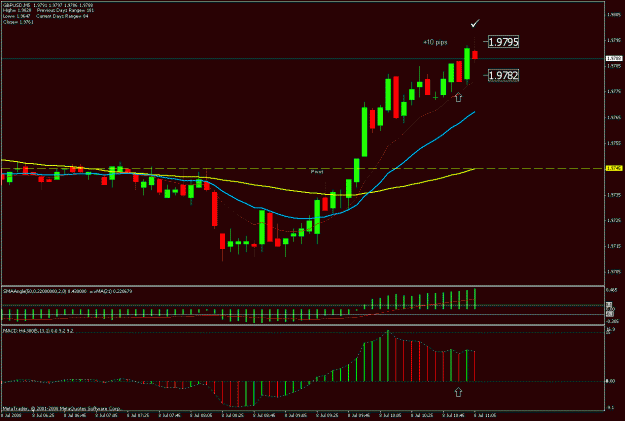This screenshot has height=421, width=625.
Task: Select the 'Pivot' label on the chart
Action: [317, 172]
